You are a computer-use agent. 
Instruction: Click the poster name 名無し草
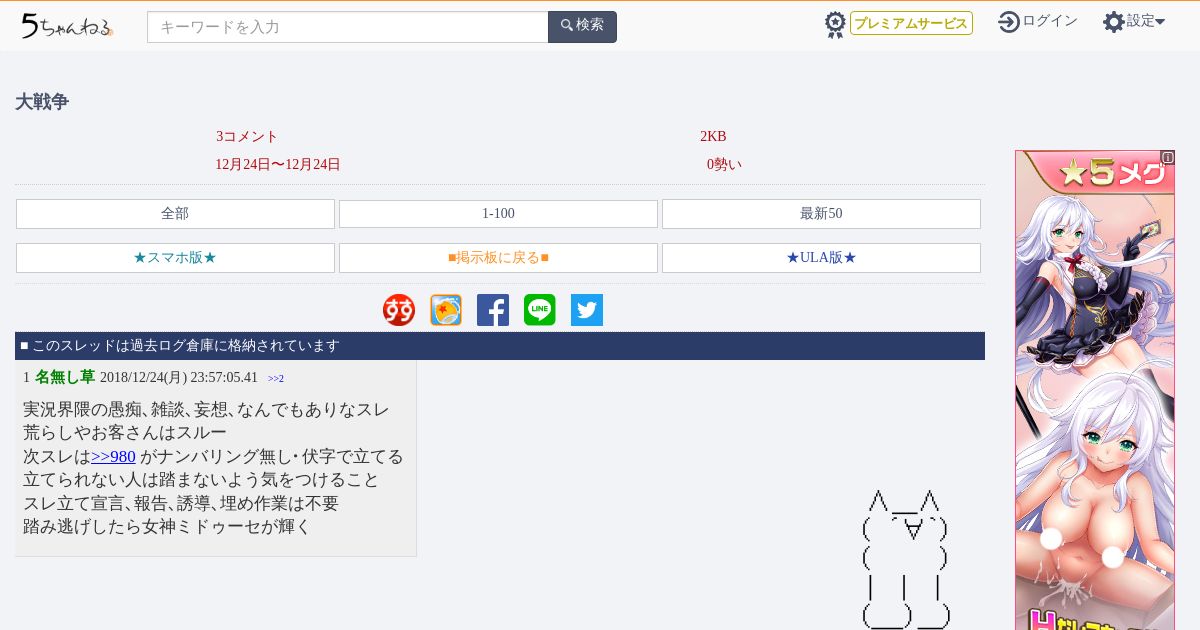tap(65, 377)
